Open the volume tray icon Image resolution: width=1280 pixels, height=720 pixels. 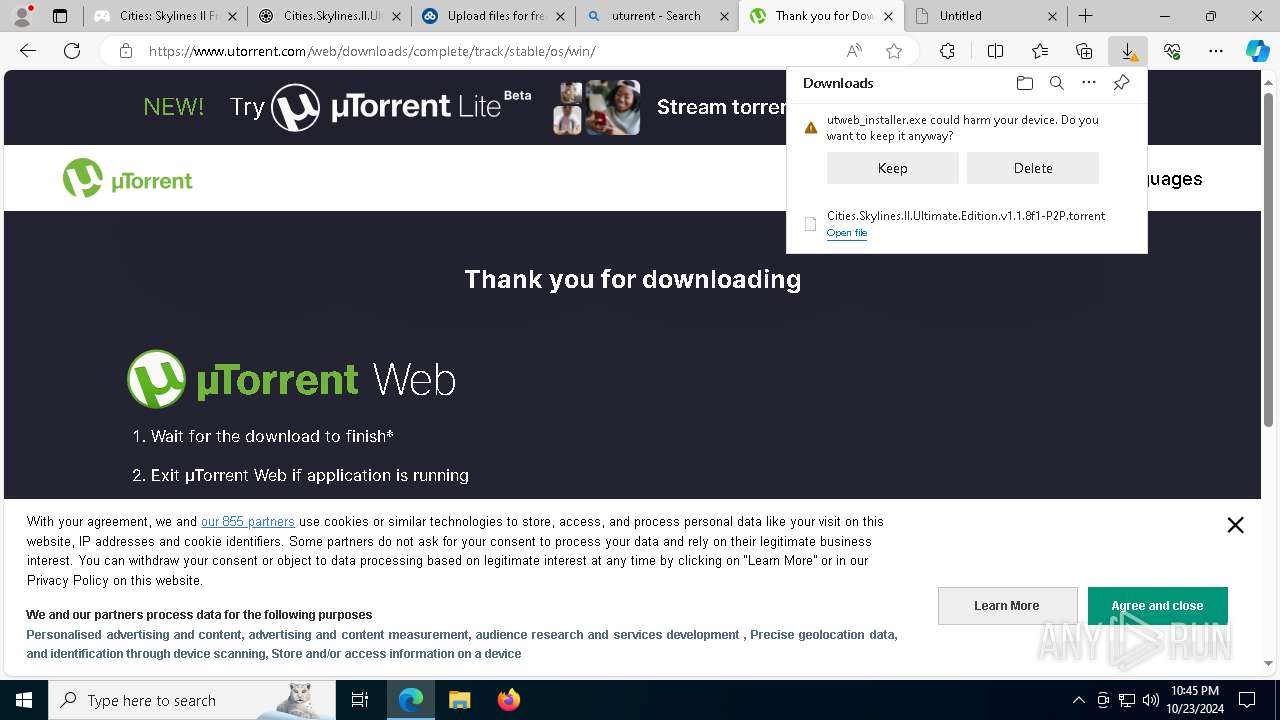click(1150, 700)
